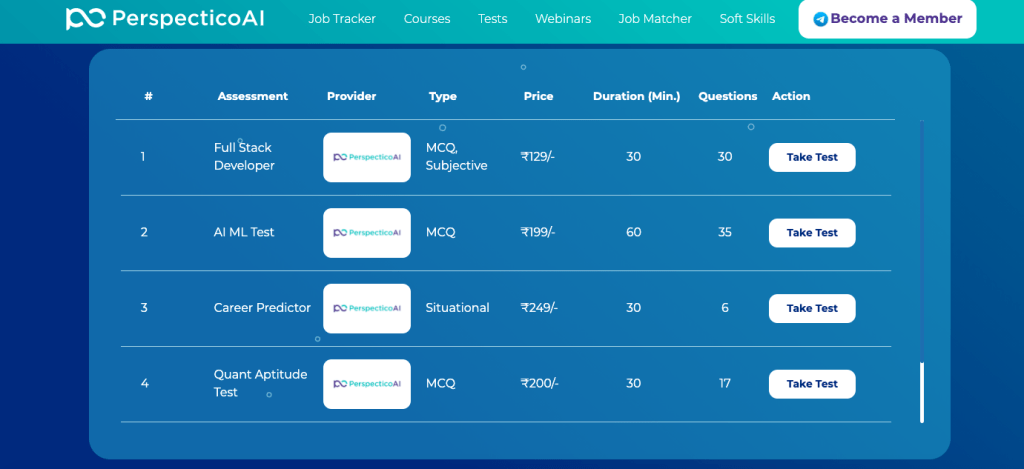The width and height of the screenshot is (1024, 469).
Task: Click provider logo for Quant Aptitude Test
Action: click(367, 384)
